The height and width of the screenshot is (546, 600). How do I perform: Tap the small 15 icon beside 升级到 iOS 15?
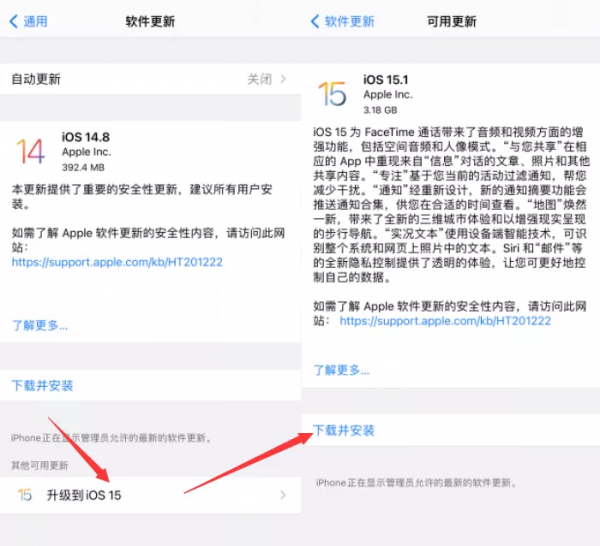click(x=25, y=495)
